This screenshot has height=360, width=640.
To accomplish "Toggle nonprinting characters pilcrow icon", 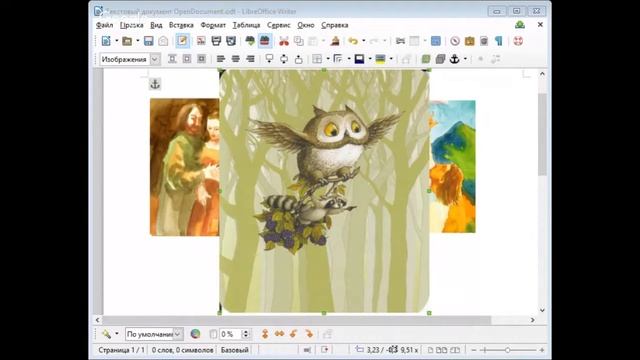I will [498, 41].
